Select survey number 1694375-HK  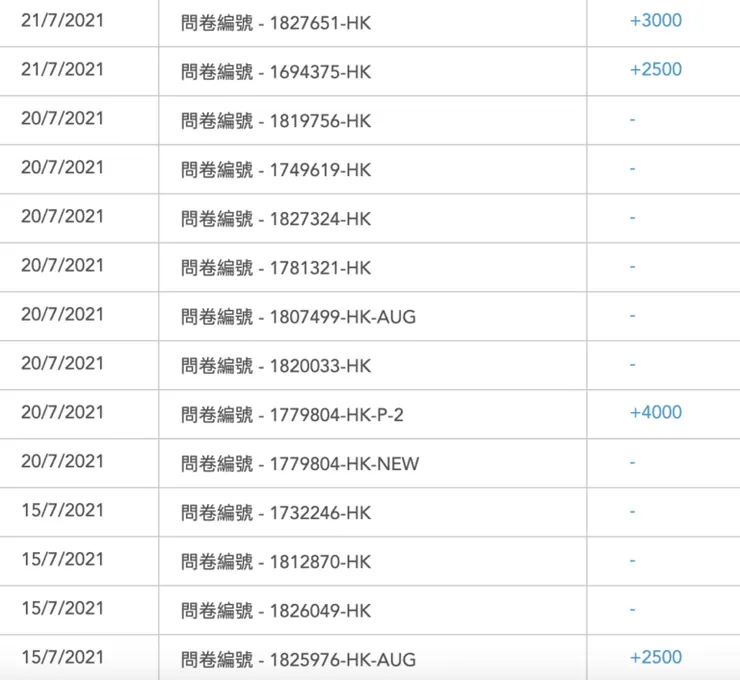point(276,71)
